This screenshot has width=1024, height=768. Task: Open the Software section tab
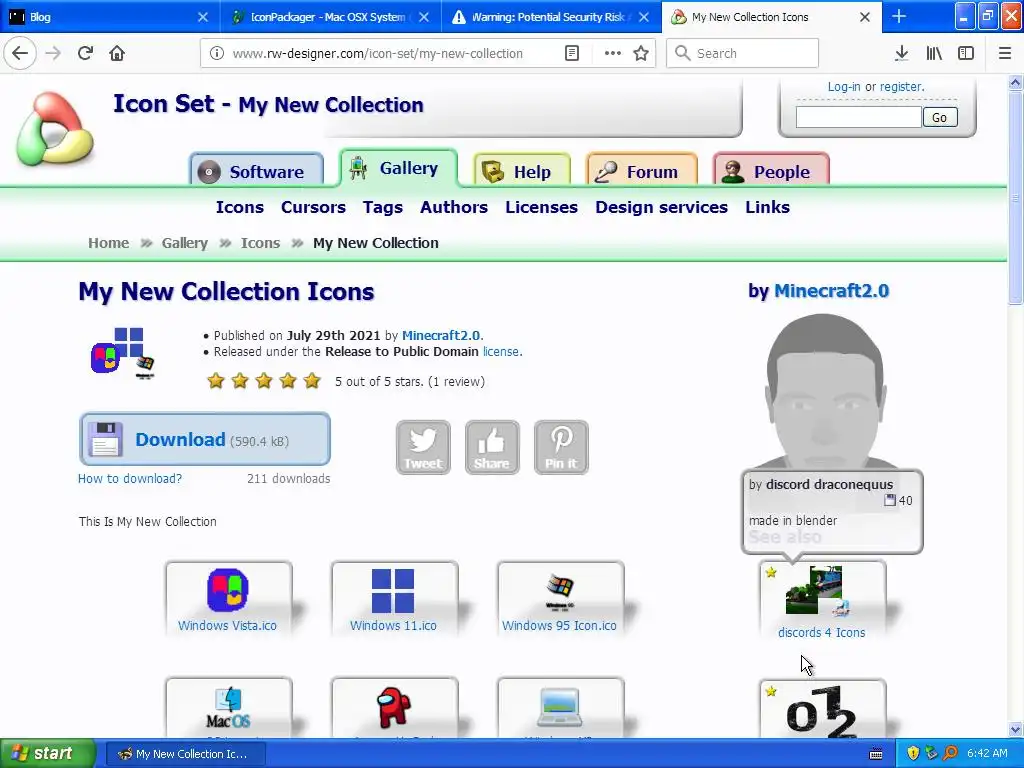pyautogui.click(x=257, y=170)
